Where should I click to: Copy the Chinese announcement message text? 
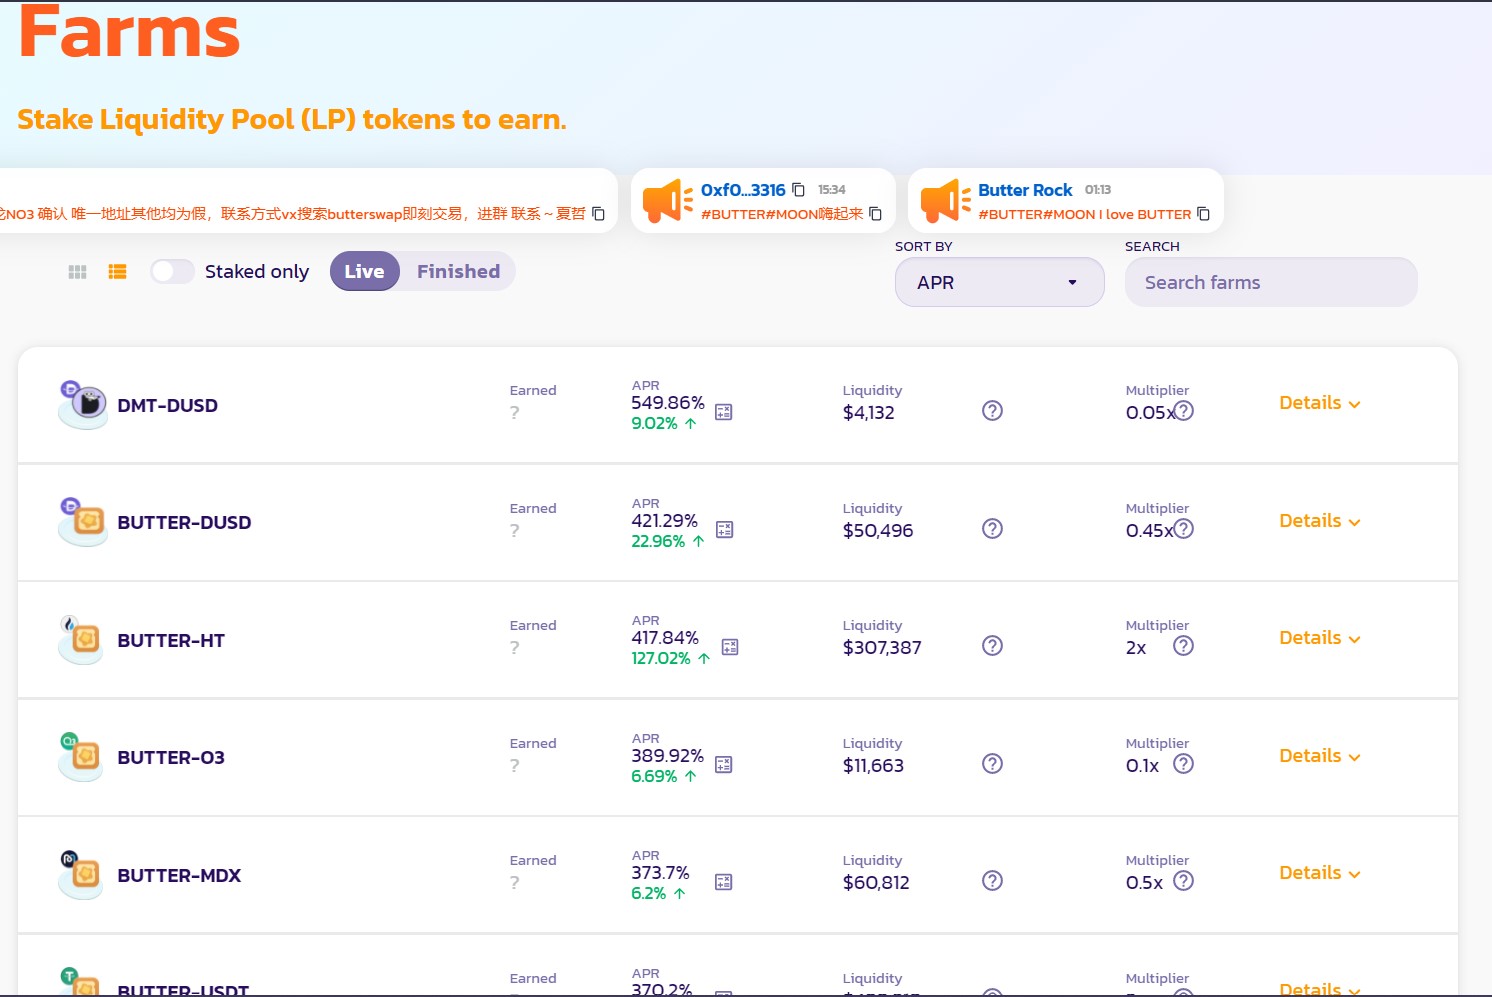[x=598, y=214]
